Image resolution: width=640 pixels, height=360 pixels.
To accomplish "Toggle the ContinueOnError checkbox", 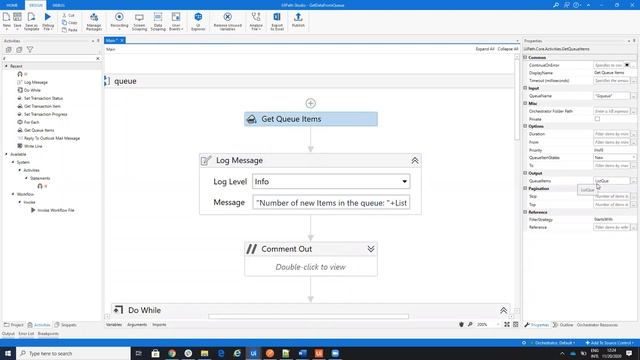I will (x=627, y=65).
